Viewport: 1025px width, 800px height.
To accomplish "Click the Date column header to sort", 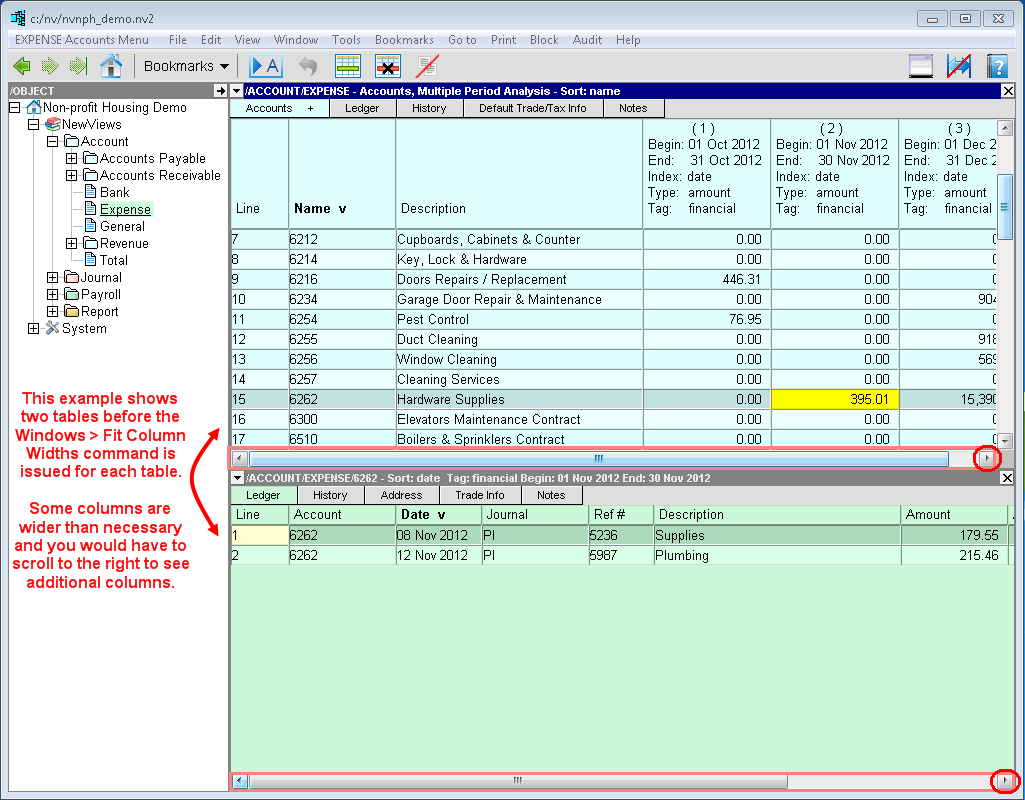I will click(x=422, y=514).
